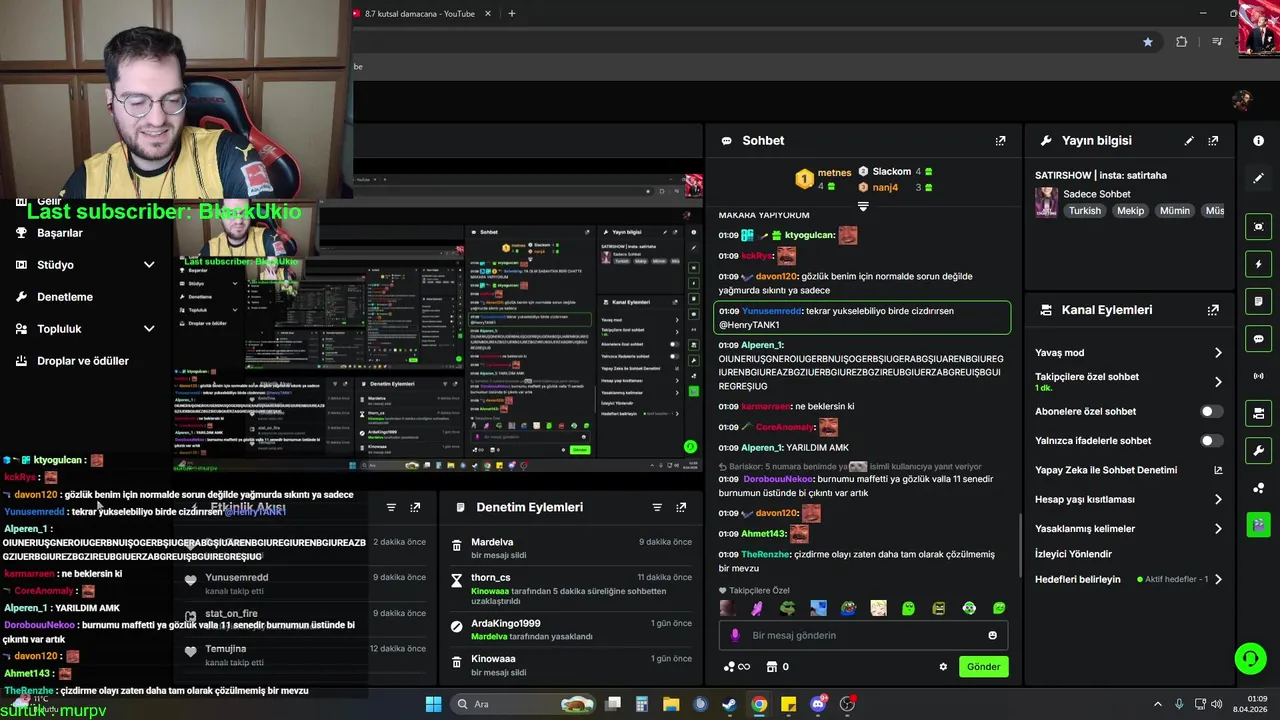Click the shop icon showing 0

coord(777,667)
